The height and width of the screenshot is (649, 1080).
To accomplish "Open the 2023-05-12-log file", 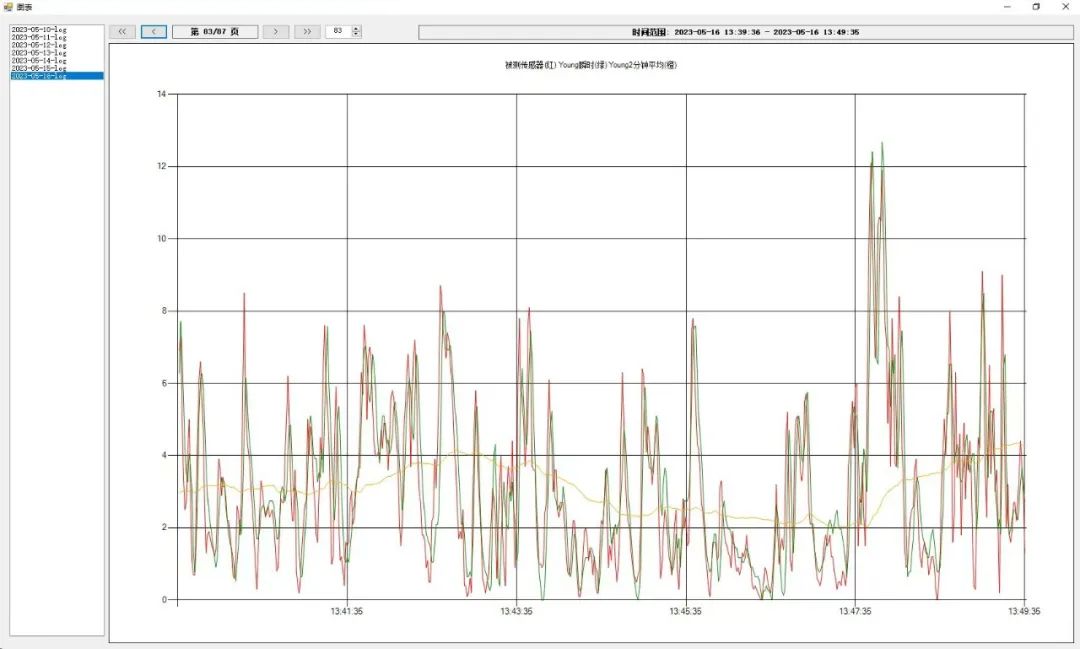I will [x=39, y=45].
